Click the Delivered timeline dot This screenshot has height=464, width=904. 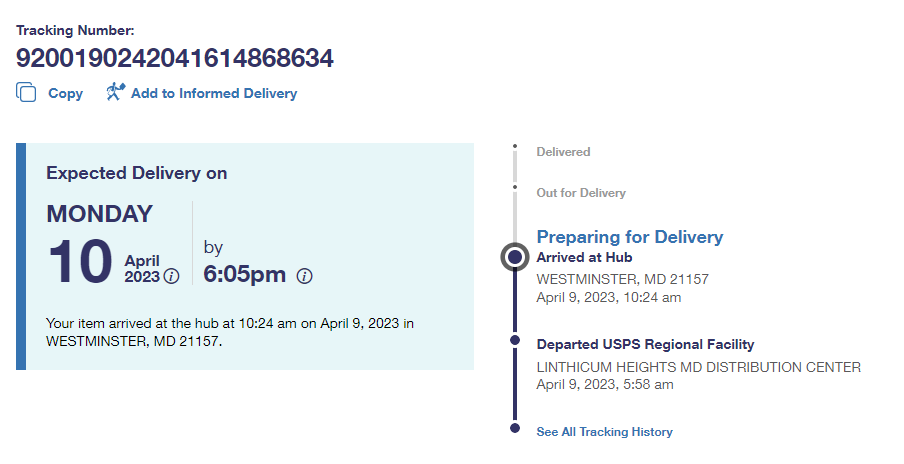click(514, 146)
